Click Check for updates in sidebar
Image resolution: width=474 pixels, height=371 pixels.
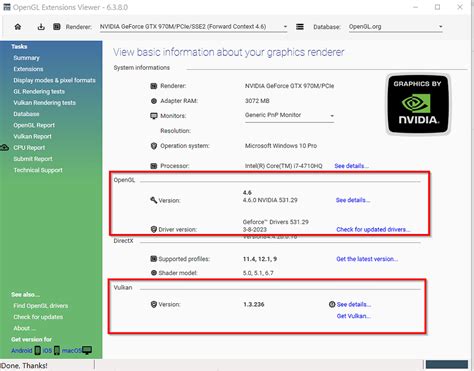tap(38, 317)
